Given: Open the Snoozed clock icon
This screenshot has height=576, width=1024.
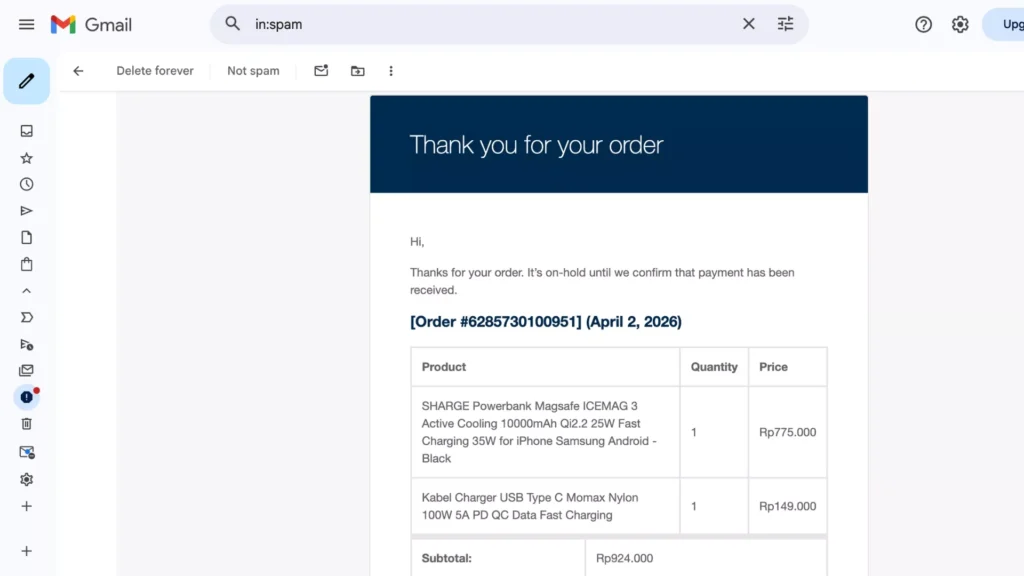Looking at the screenshot, I should pyautogui.click(x=26, y=184).
